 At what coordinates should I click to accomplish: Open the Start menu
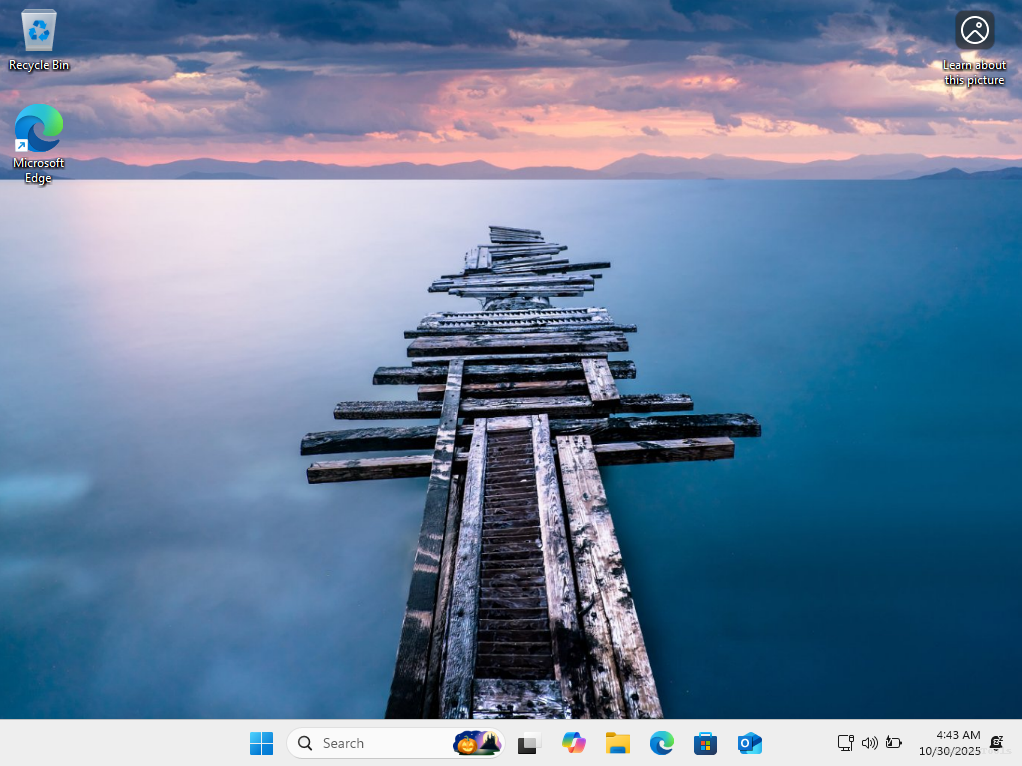[x=261, y=743]
